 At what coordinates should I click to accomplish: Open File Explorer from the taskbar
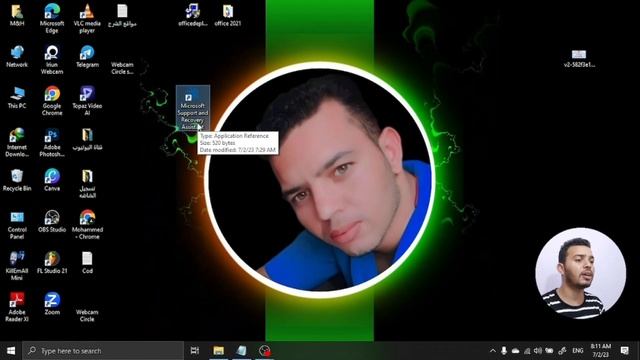[218, 351]
